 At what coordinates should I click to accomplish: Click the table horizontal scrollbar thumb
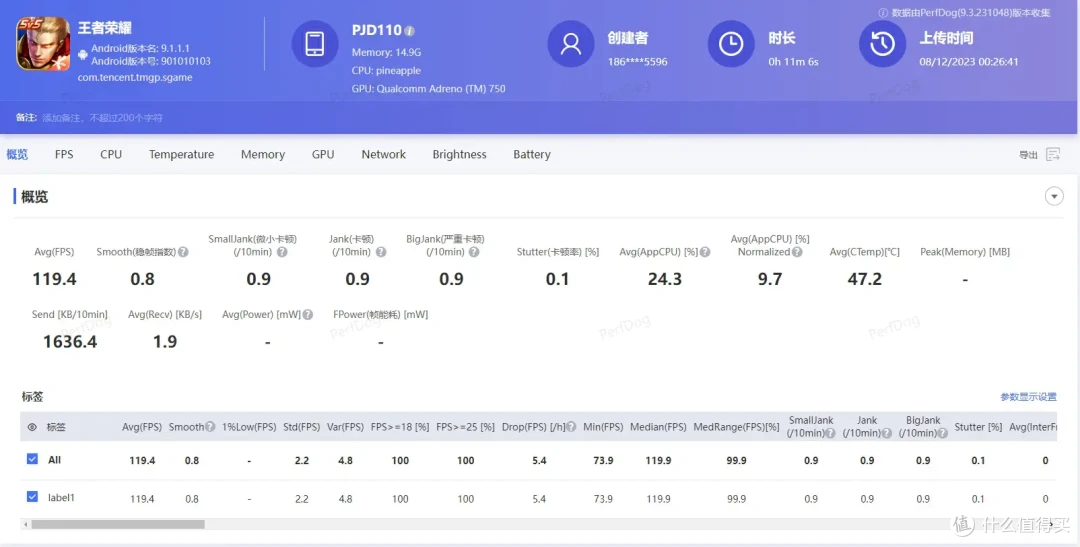click(x=118, y=524)
